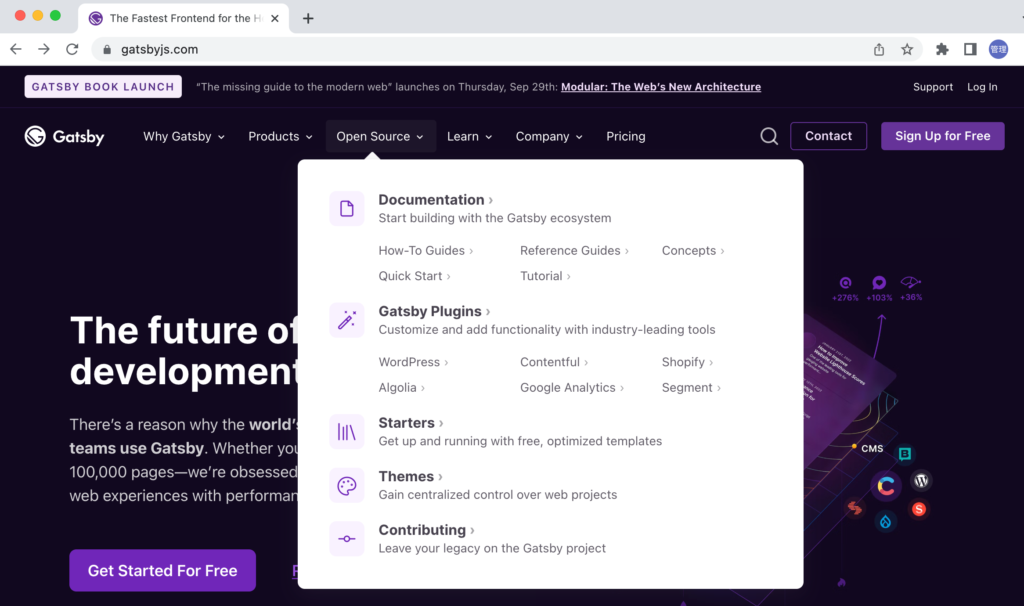Click the Gatsby logo in the header
1024x606 pixels.
coord(64,137)
